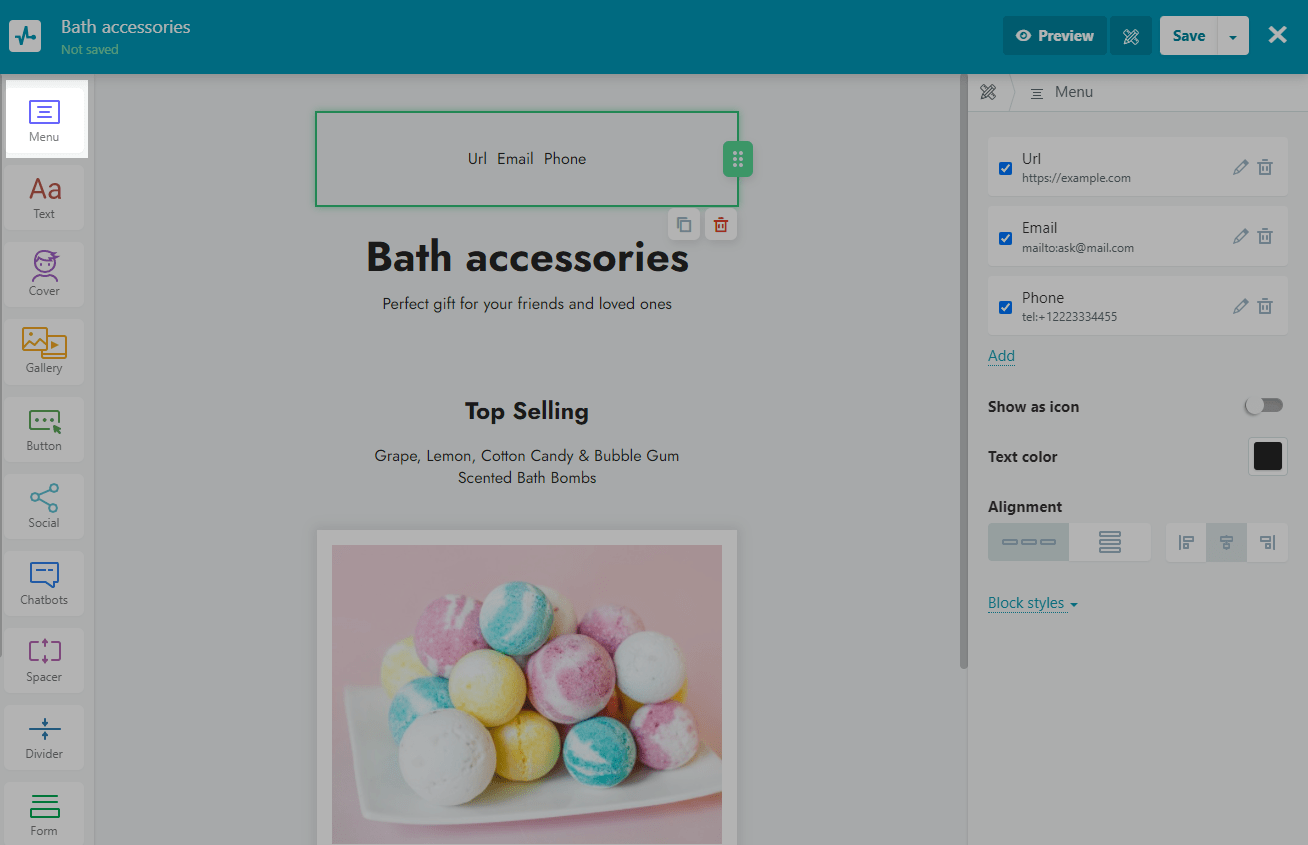Open the Save dropdown arrow

coord(1233,36)
